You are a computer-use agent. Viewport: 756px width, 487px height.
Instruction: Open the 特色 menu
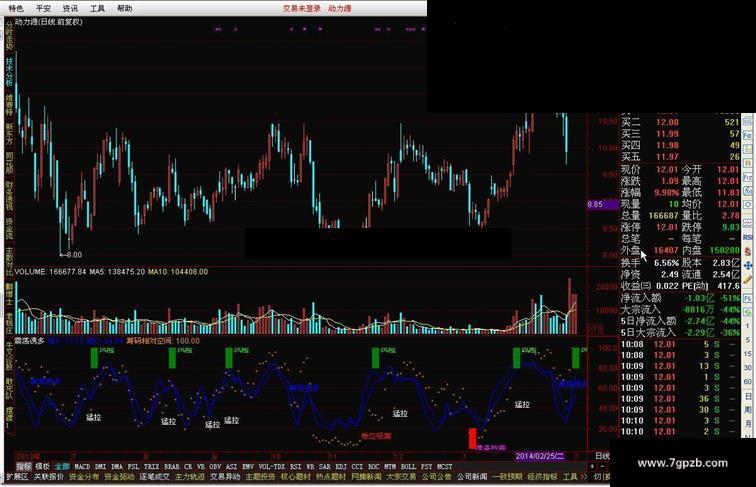point(16,8)
